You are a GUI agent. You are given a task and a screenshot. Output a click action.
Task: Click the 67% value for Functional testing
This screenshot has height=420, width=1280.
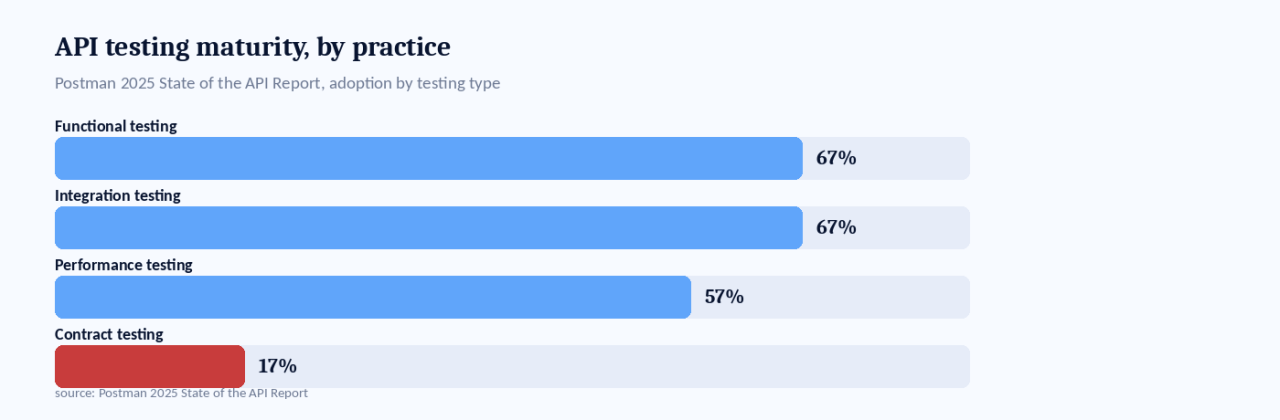[836, 158]
